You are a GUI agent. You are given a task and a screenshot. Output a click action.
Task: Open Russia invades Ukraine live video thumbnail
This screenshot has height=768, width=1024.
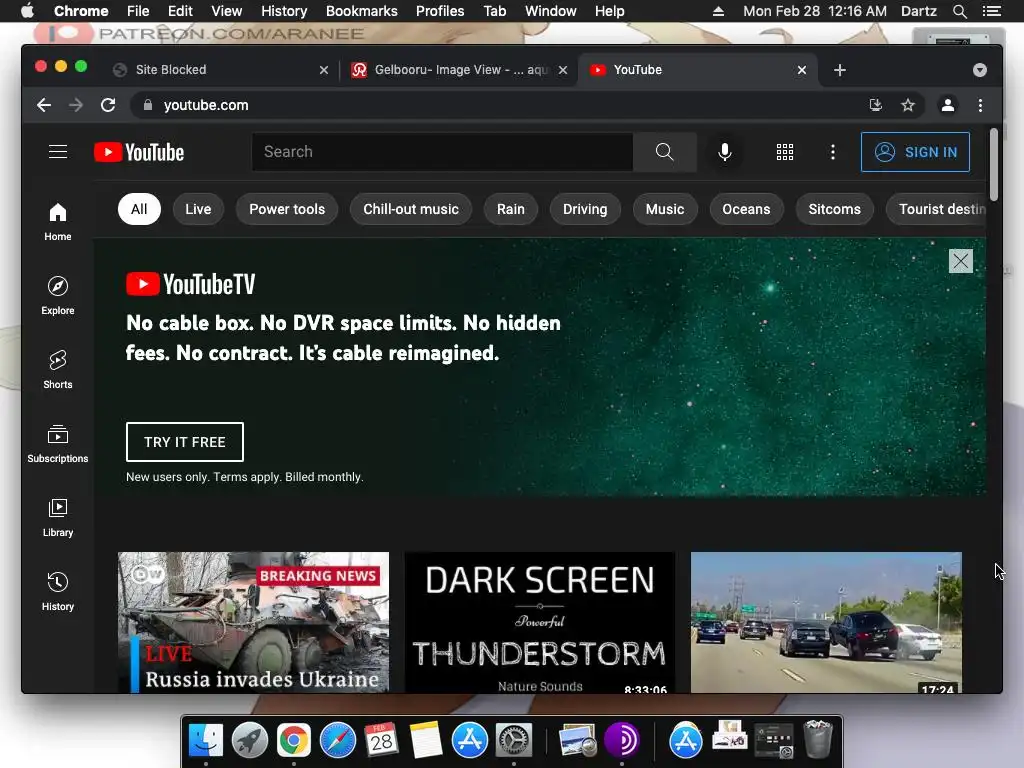[x=253, y=622]
